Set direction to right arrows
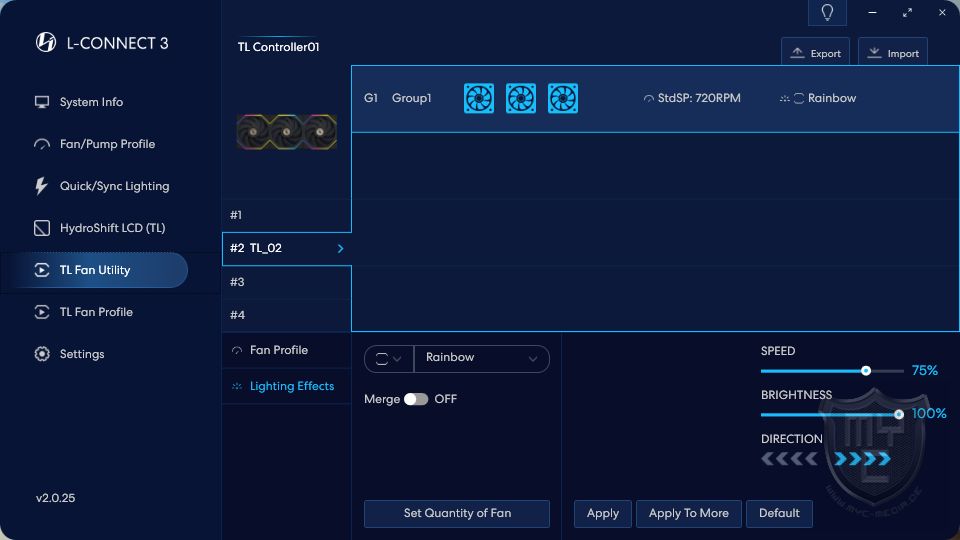This screenshot has height=540, width=960. 863,459
